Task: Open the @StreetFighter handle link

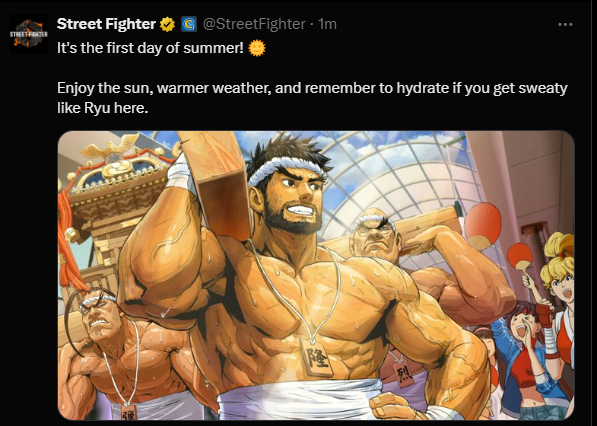Action: 254,24
